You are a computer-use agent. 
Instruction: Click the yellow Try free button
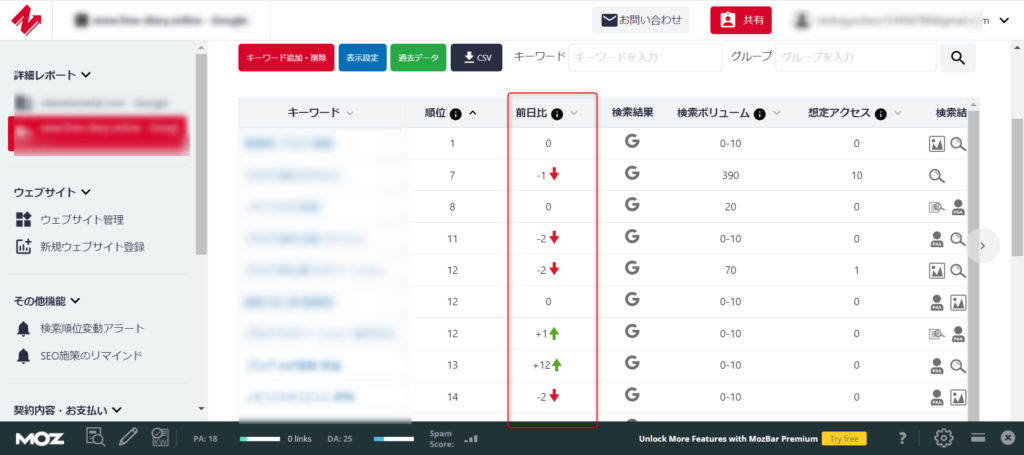tap(844, 438)
